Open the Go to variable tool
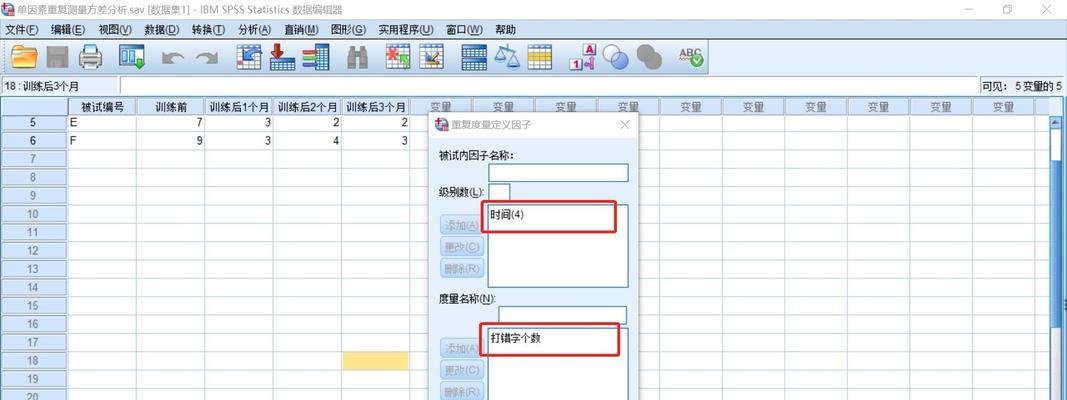Image resolution: width=1067 pixels, height=400 pixels. [282, 57]
